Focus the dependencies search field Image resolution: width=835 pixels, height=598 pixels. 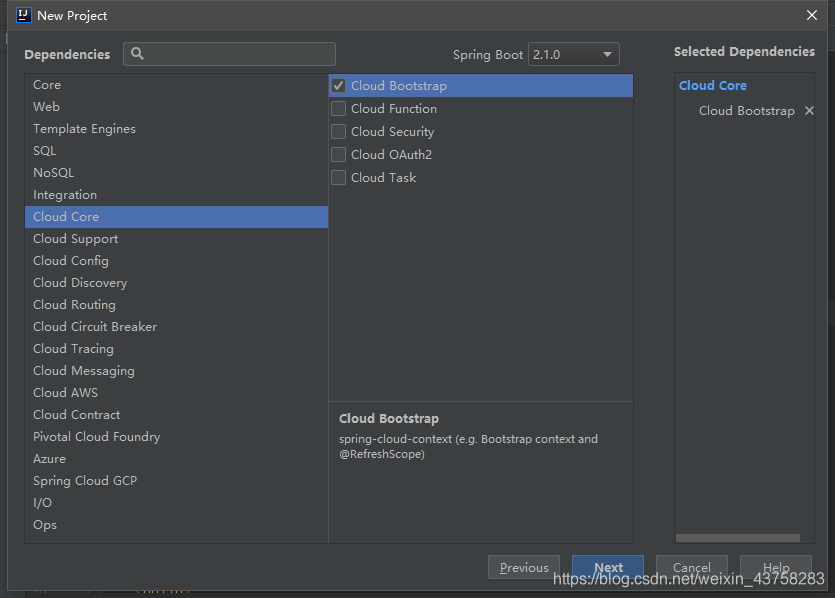[230, 54]
